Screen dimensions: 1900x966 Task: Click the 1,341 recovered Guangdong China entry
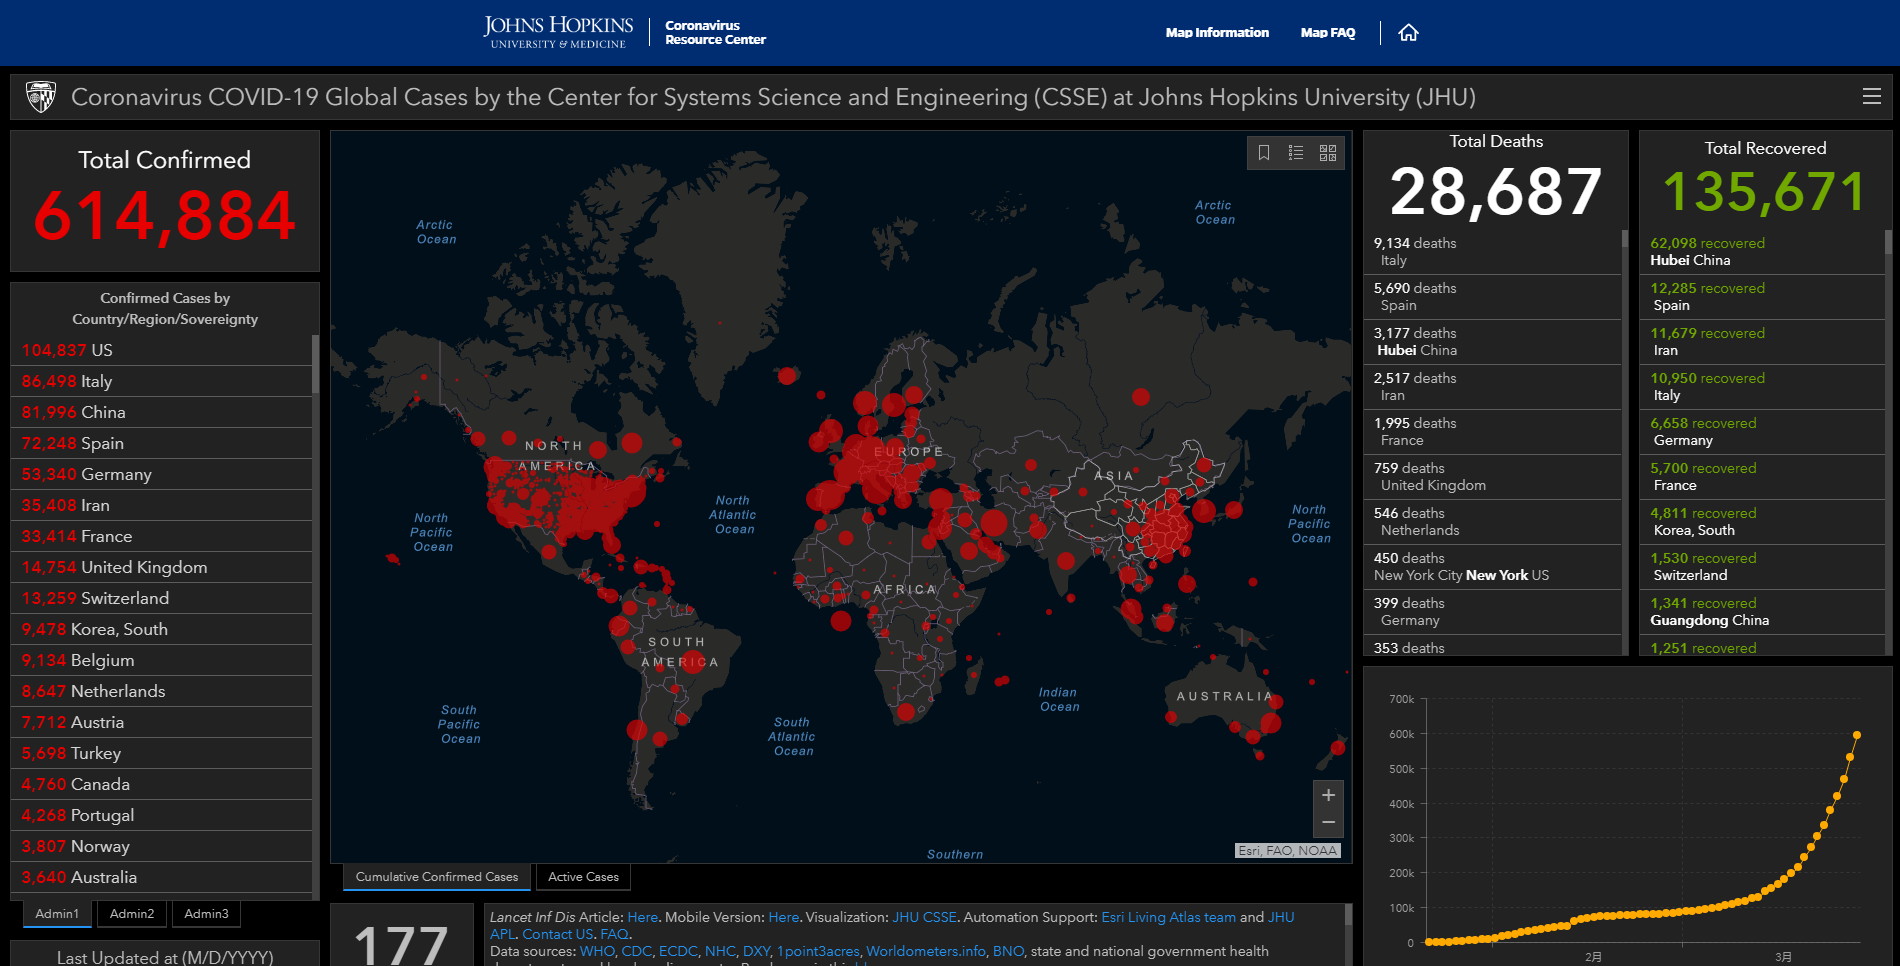(1762, 612)
